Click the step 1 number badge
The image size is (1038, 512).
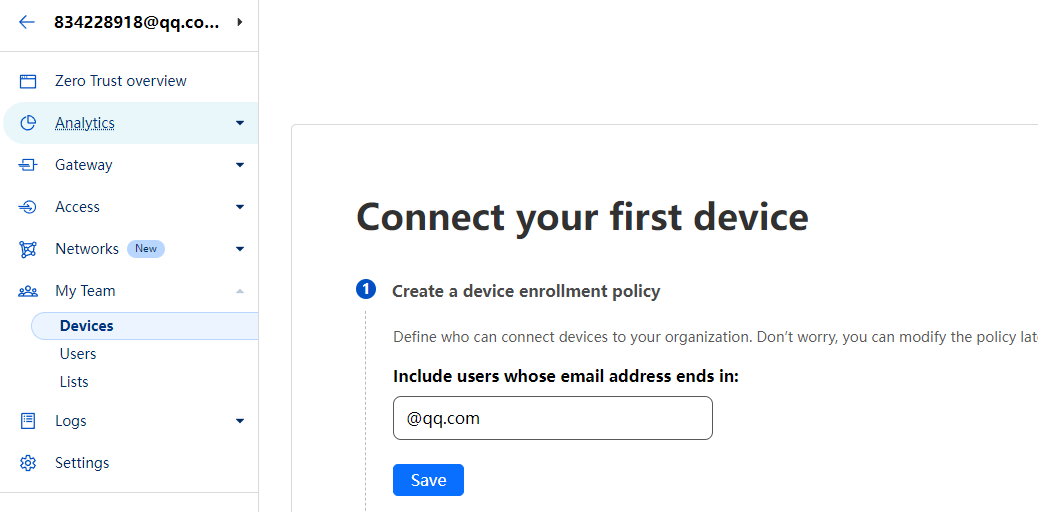click(x=366, y=290)
